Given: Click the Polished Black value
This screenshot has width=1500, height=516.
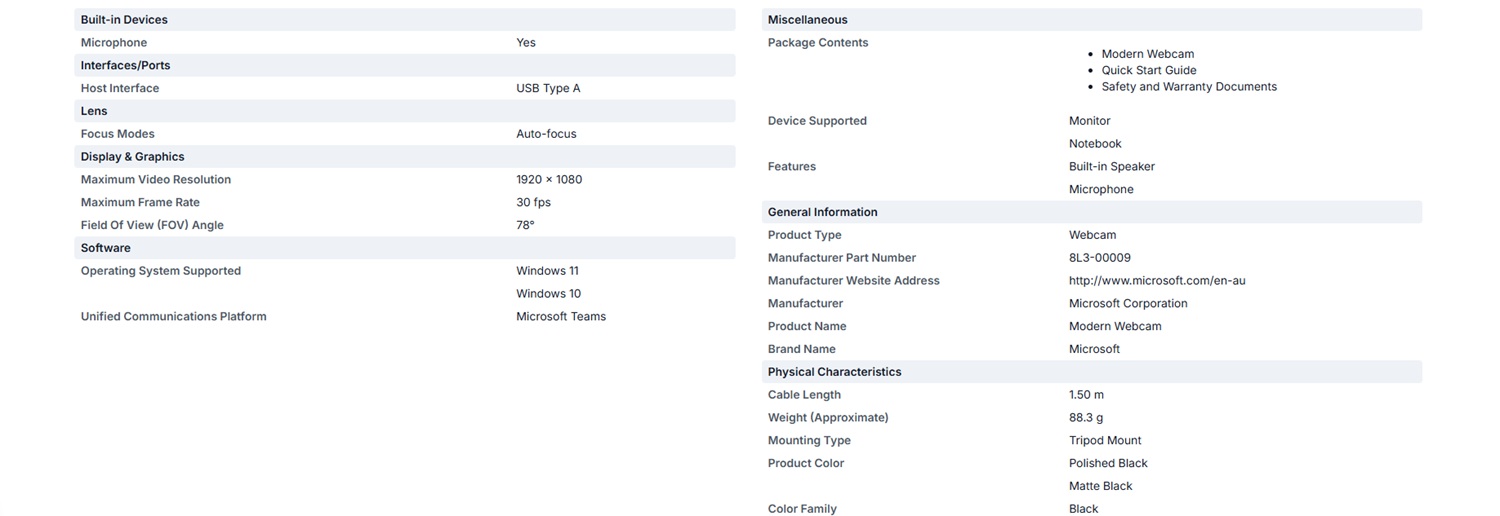Looking at the screenshot, I should (x=1108, y=464).
